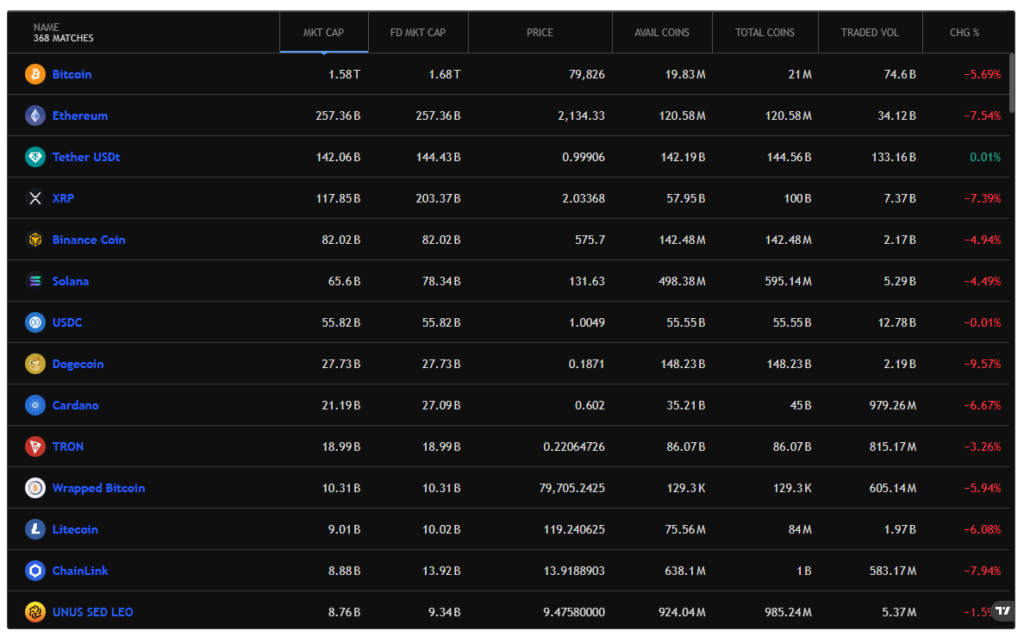This screenshot has height=637, width=1024.
Task: Click the Tether USDt logo icon
Action: pyautogui.click(x=35, y=157)
